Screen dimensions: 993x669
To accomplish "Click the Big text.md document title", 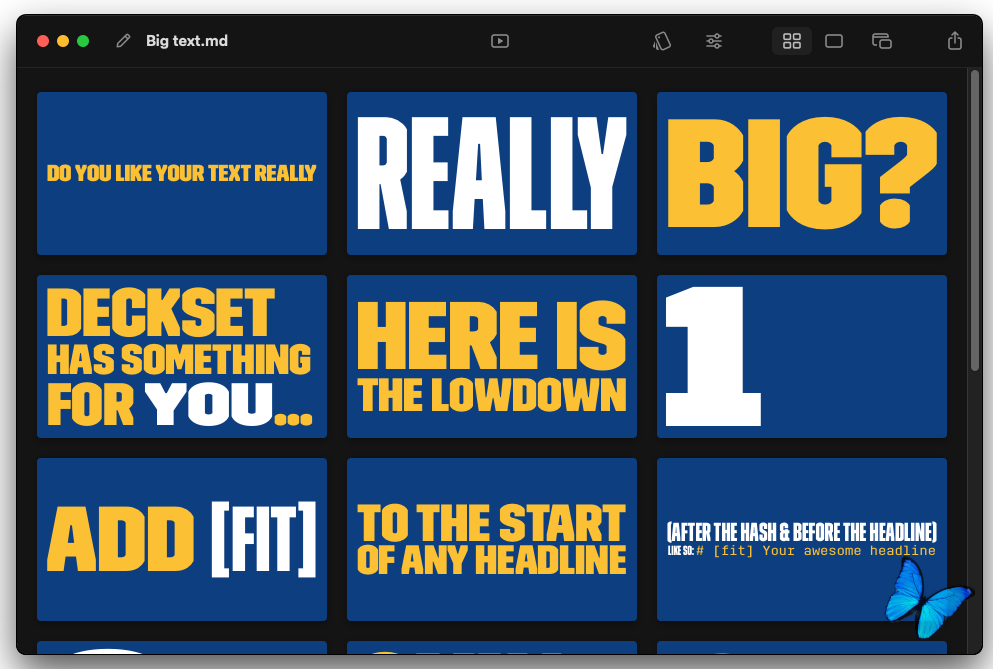I will point(187,41).
